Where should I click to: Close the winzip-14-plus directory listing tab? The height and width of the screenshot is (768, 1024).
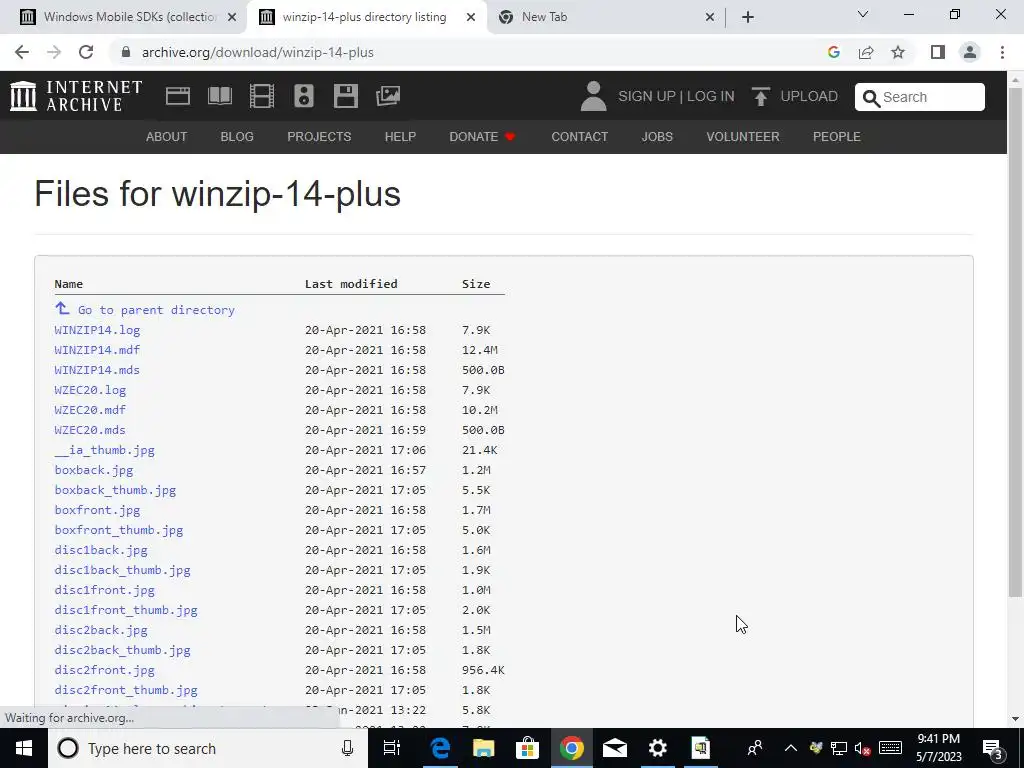[x=470, y=17]
